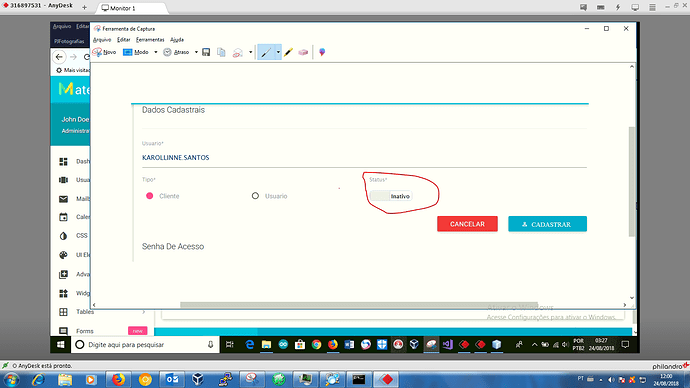690x388 pixels.
Task: Click the horizontal scrollbar of the snip window
Action: click(x=359, y=305)
